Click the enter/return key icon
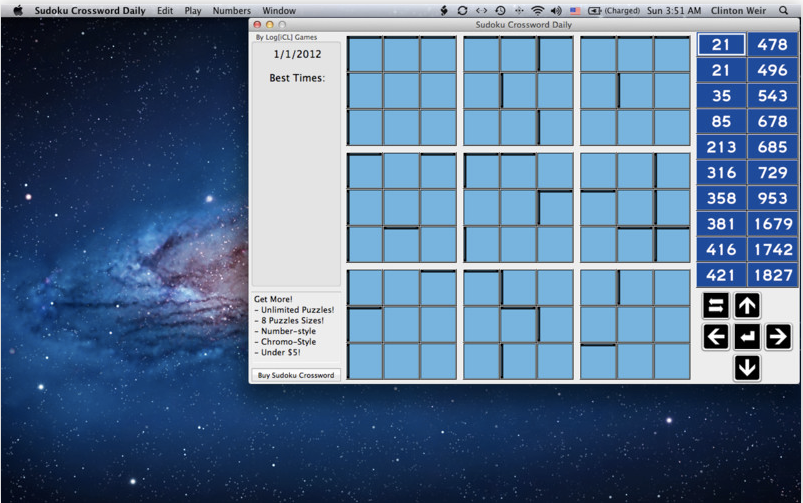Image resolution: width=803 pixels, height=503 pixels. pyautogui.click(x=747, y=337)
